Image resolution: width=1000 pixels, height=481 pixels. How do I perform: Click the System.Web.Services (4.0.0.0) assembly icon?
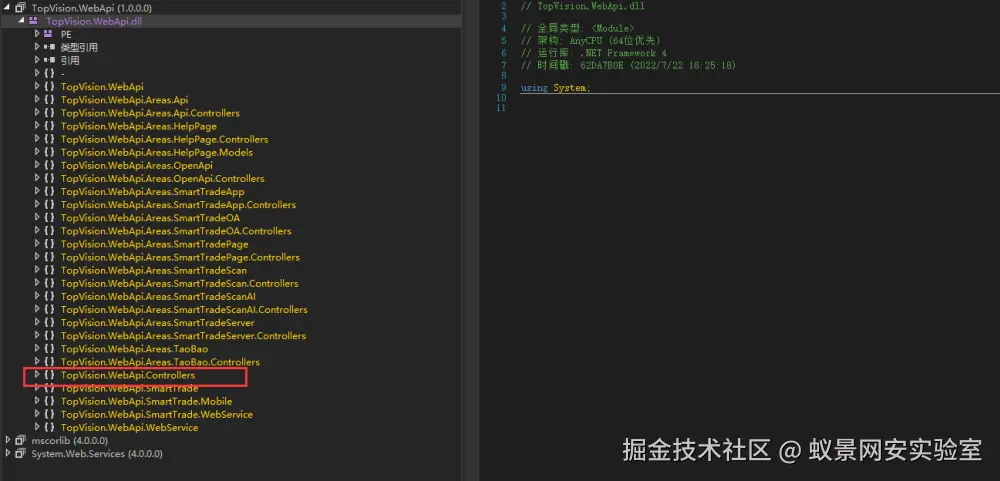20,454
